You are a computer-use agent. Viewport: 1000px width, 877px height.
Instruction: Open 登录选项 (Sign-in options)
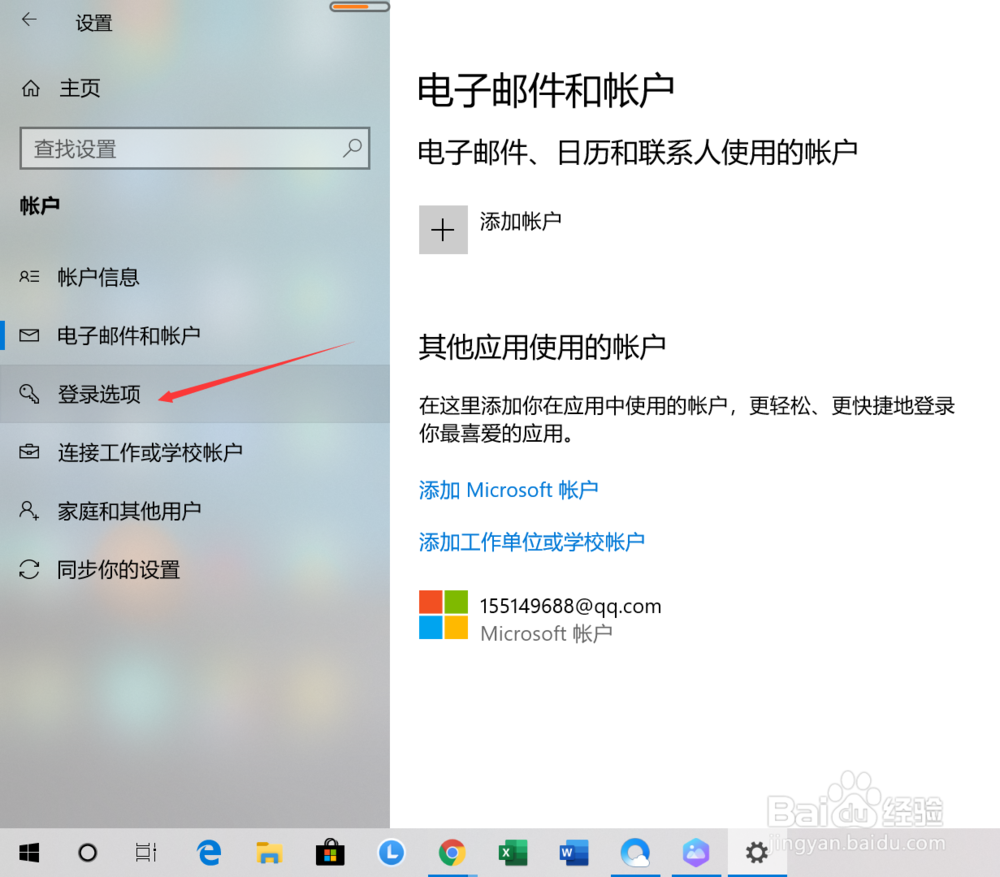100,393
